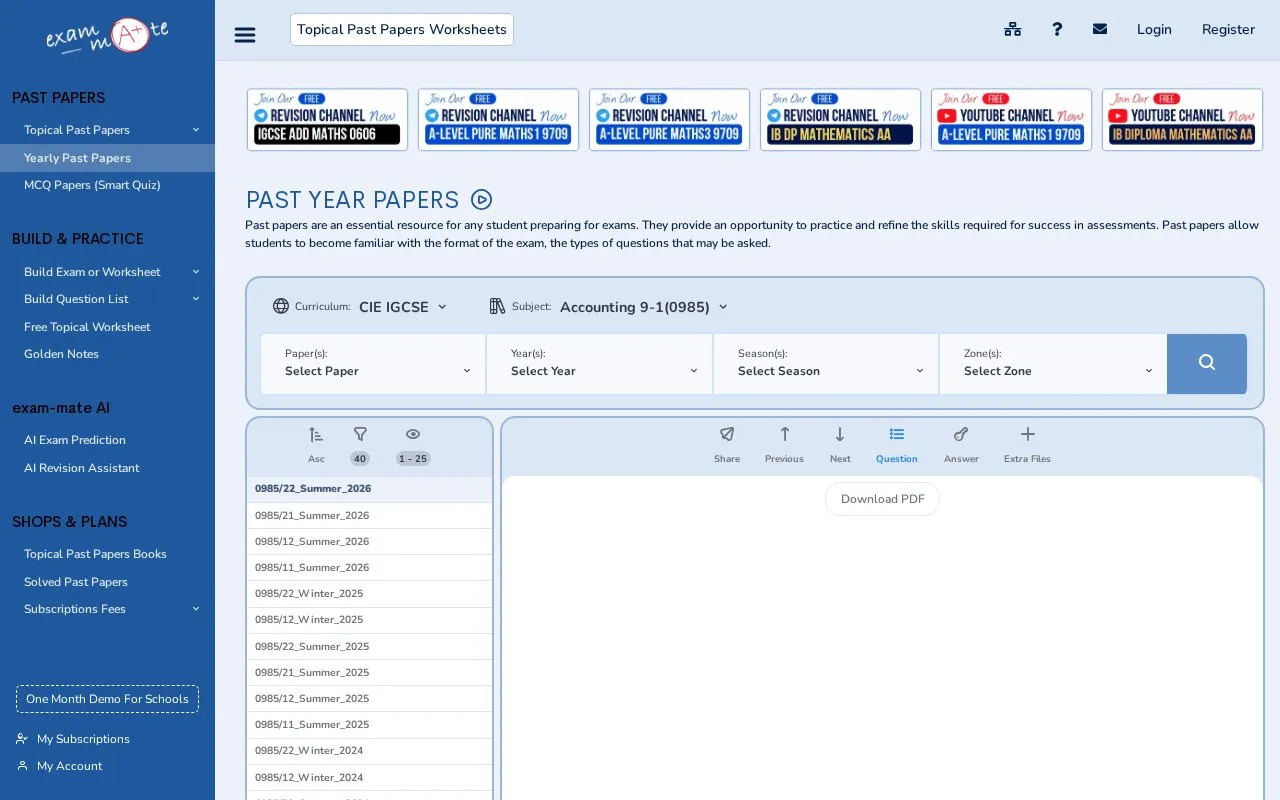Click the blue search button

point(1207,363)
